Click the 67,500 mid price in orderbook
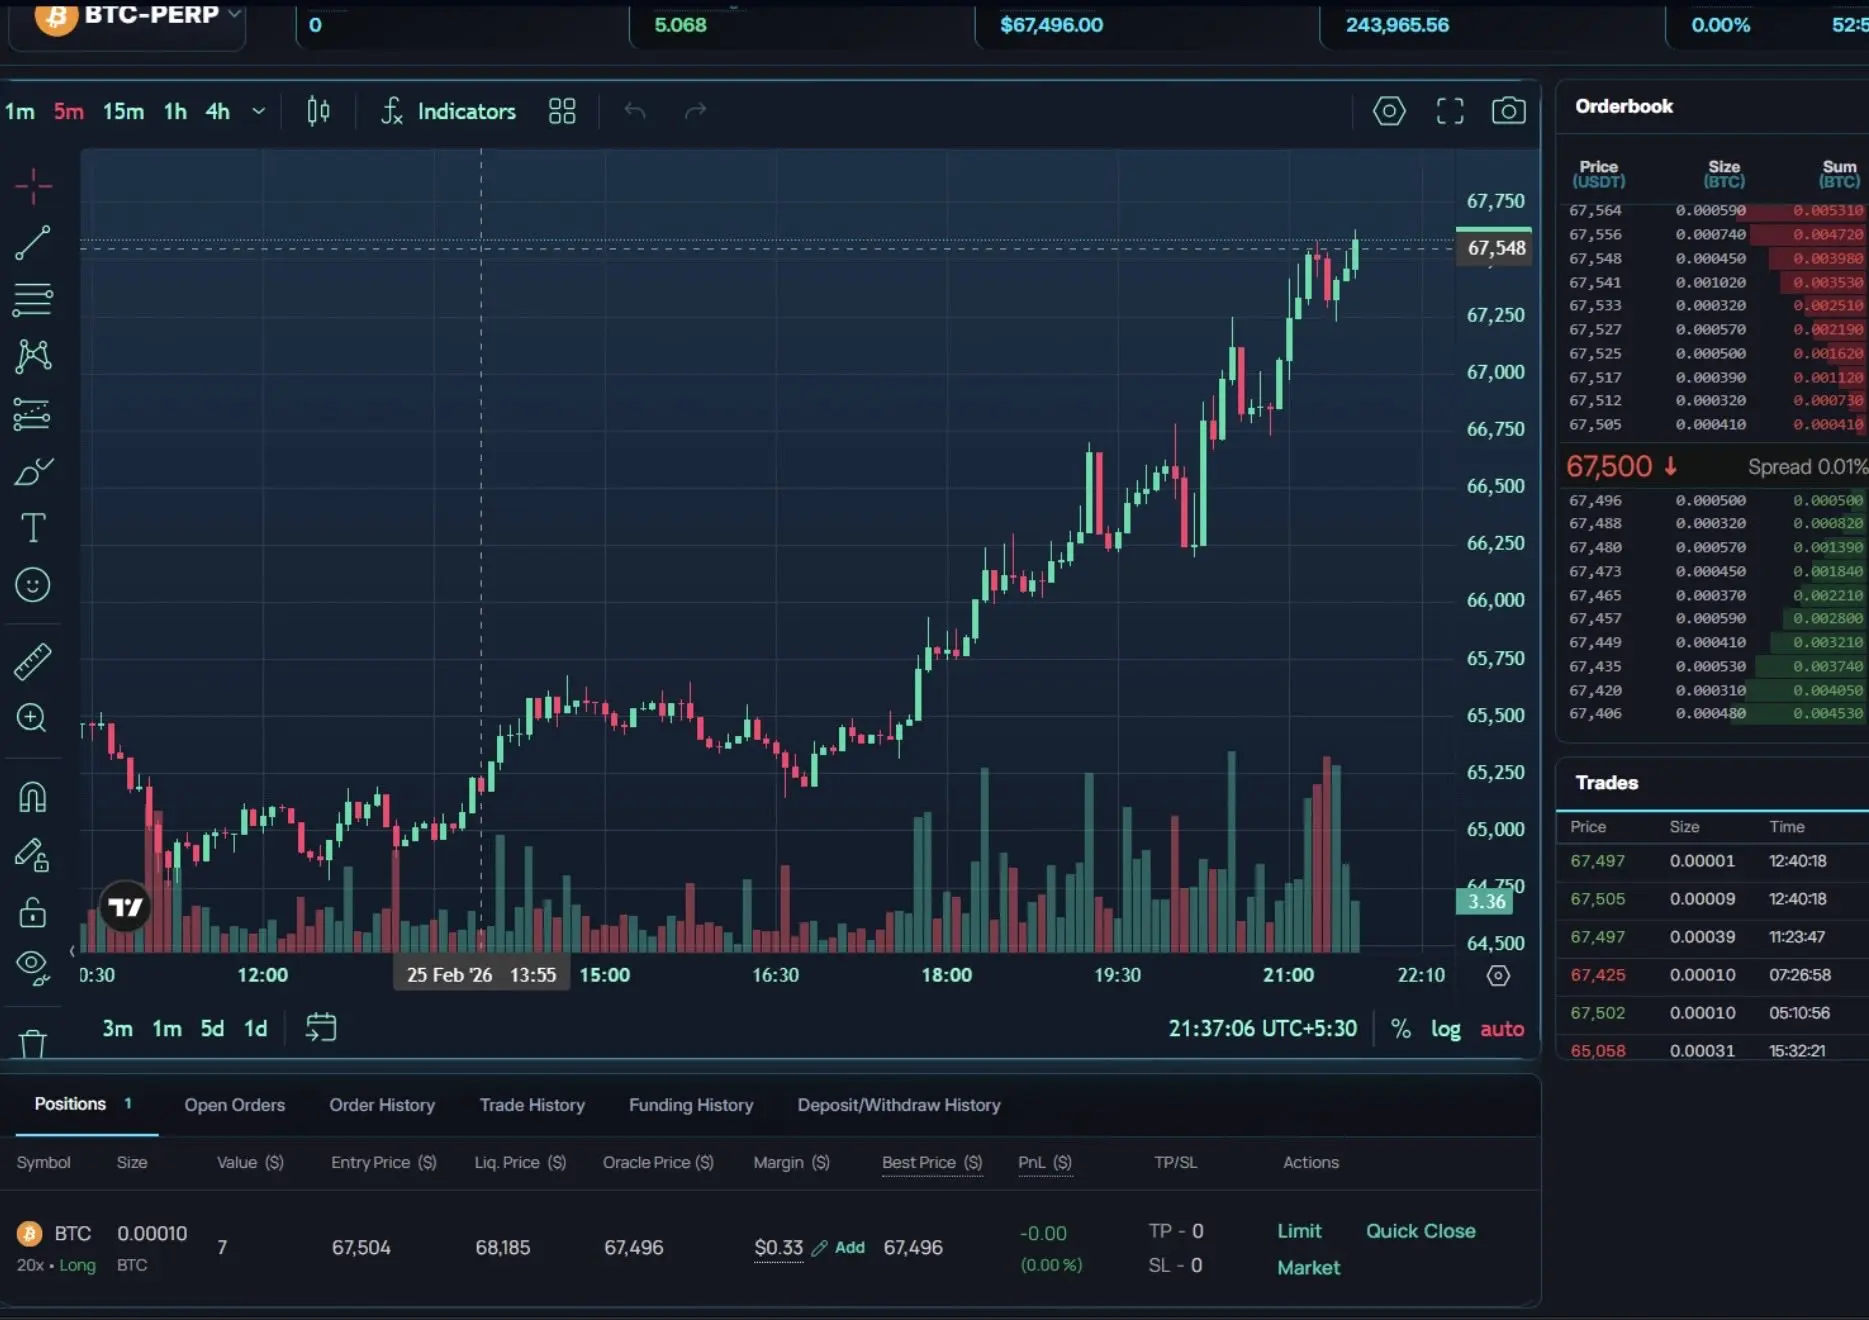1869x1320 pixels. click(1609, 466)
